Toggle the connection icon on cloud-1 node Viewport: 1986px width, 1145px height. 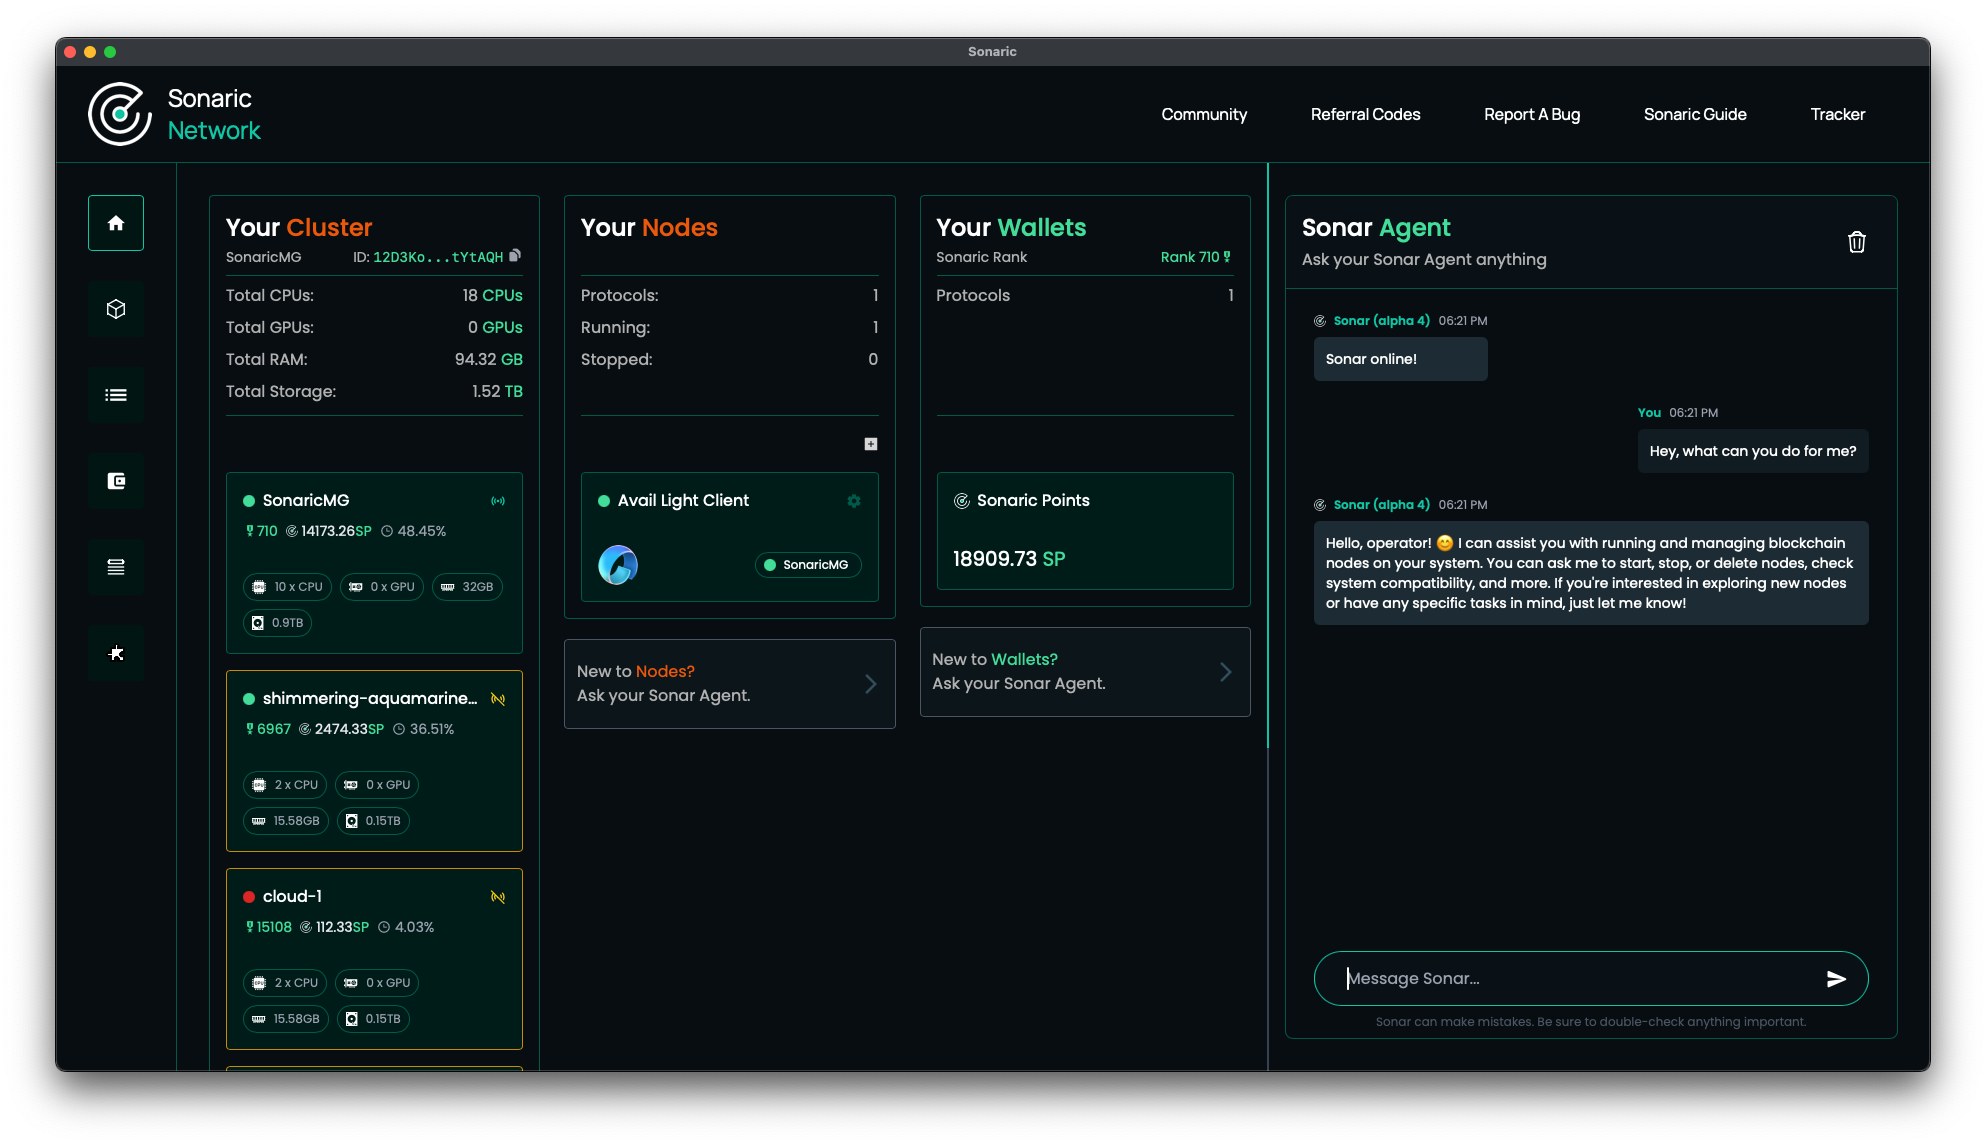point(498,897)
